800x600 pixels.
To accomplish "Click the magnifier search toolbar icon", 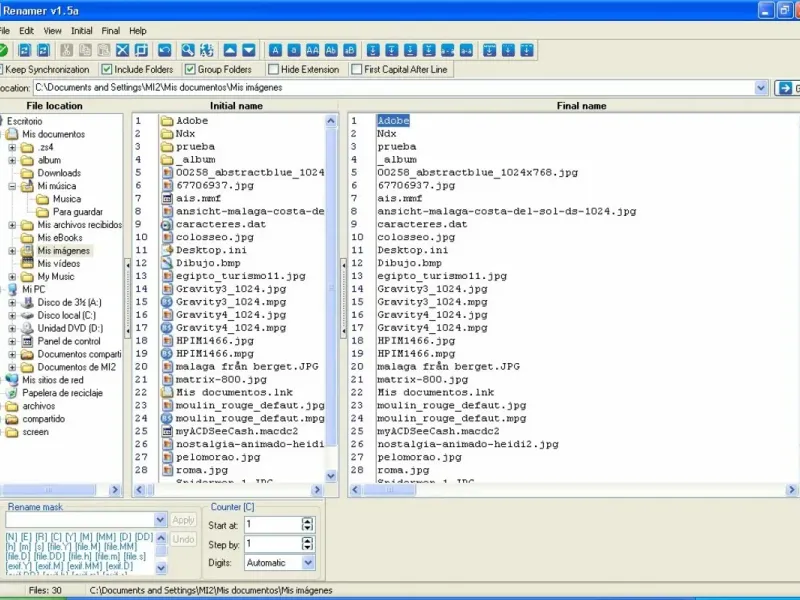I will [x=186, y=50].
